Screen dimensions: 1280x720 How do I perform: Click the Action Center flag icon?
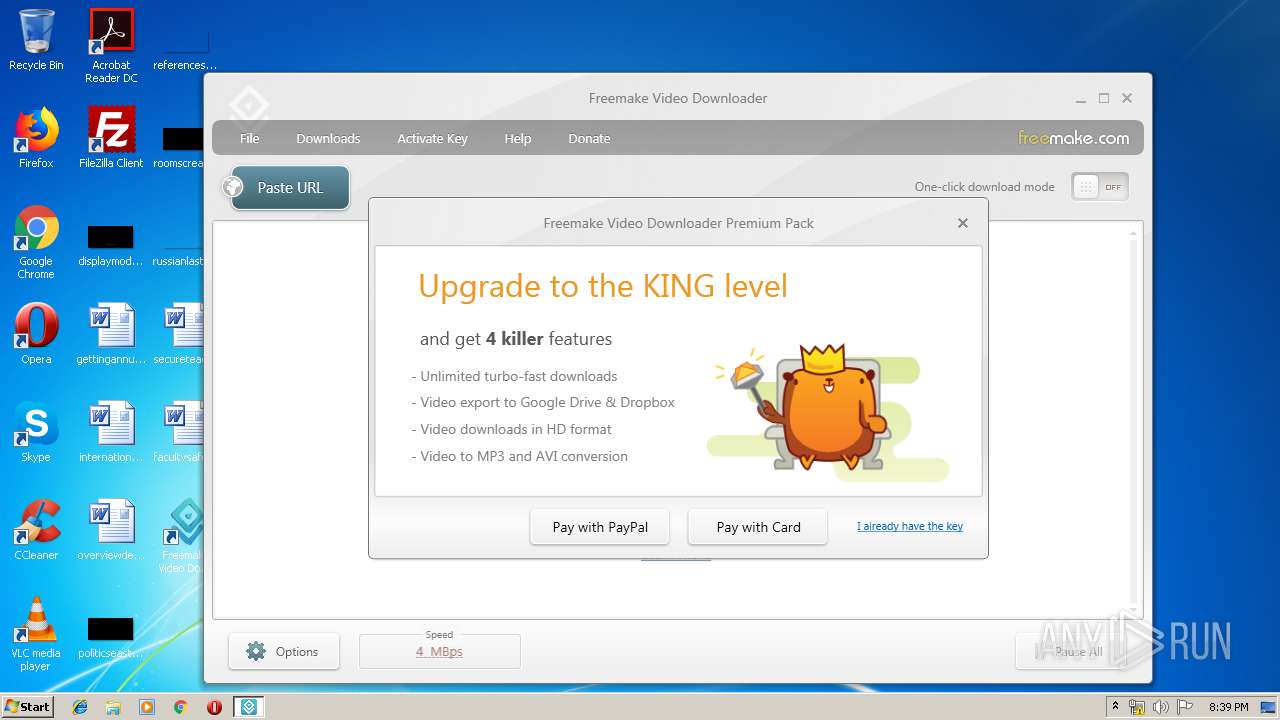[x=1183, y=707]
